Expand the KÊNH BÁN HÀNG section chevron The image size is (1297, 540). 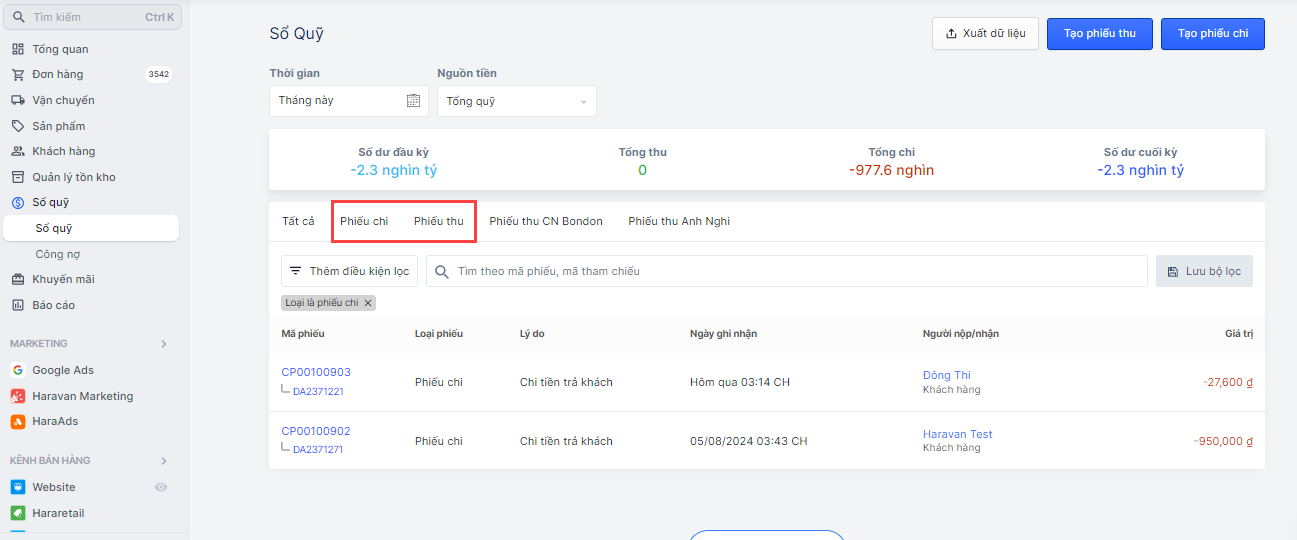[164, 461]
